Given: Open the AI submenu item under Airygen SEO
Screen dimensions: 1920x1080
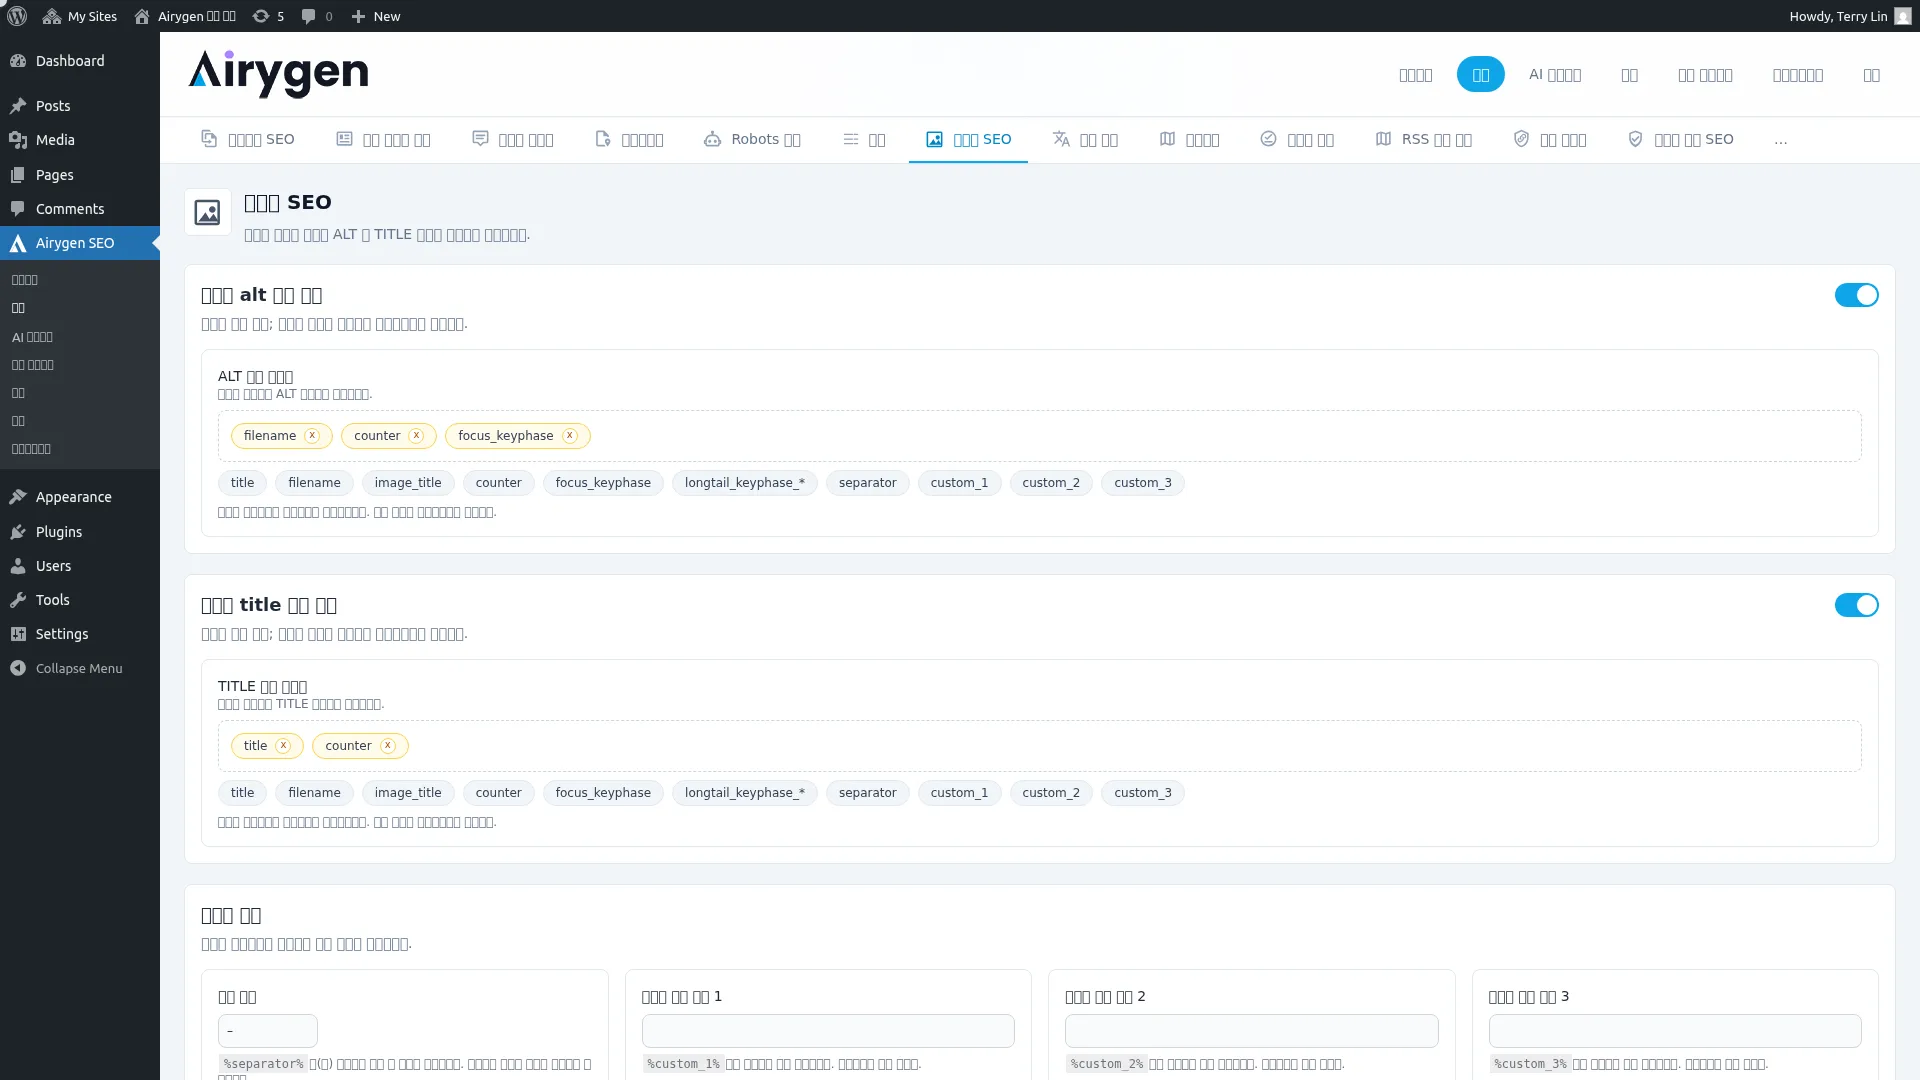Looking at the screenshot, I should (x=32, y=337).
